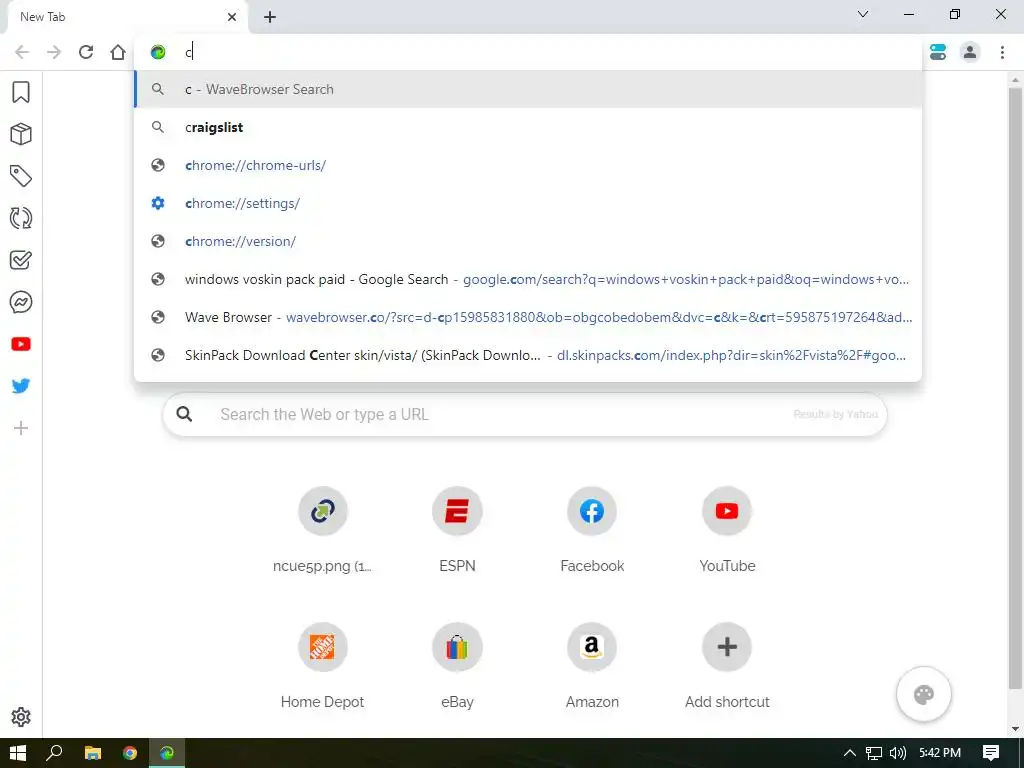This screenshot has height=768, width=1024.
Task: Open YouTube from the left sidebar
Action: tap(21, 344)
